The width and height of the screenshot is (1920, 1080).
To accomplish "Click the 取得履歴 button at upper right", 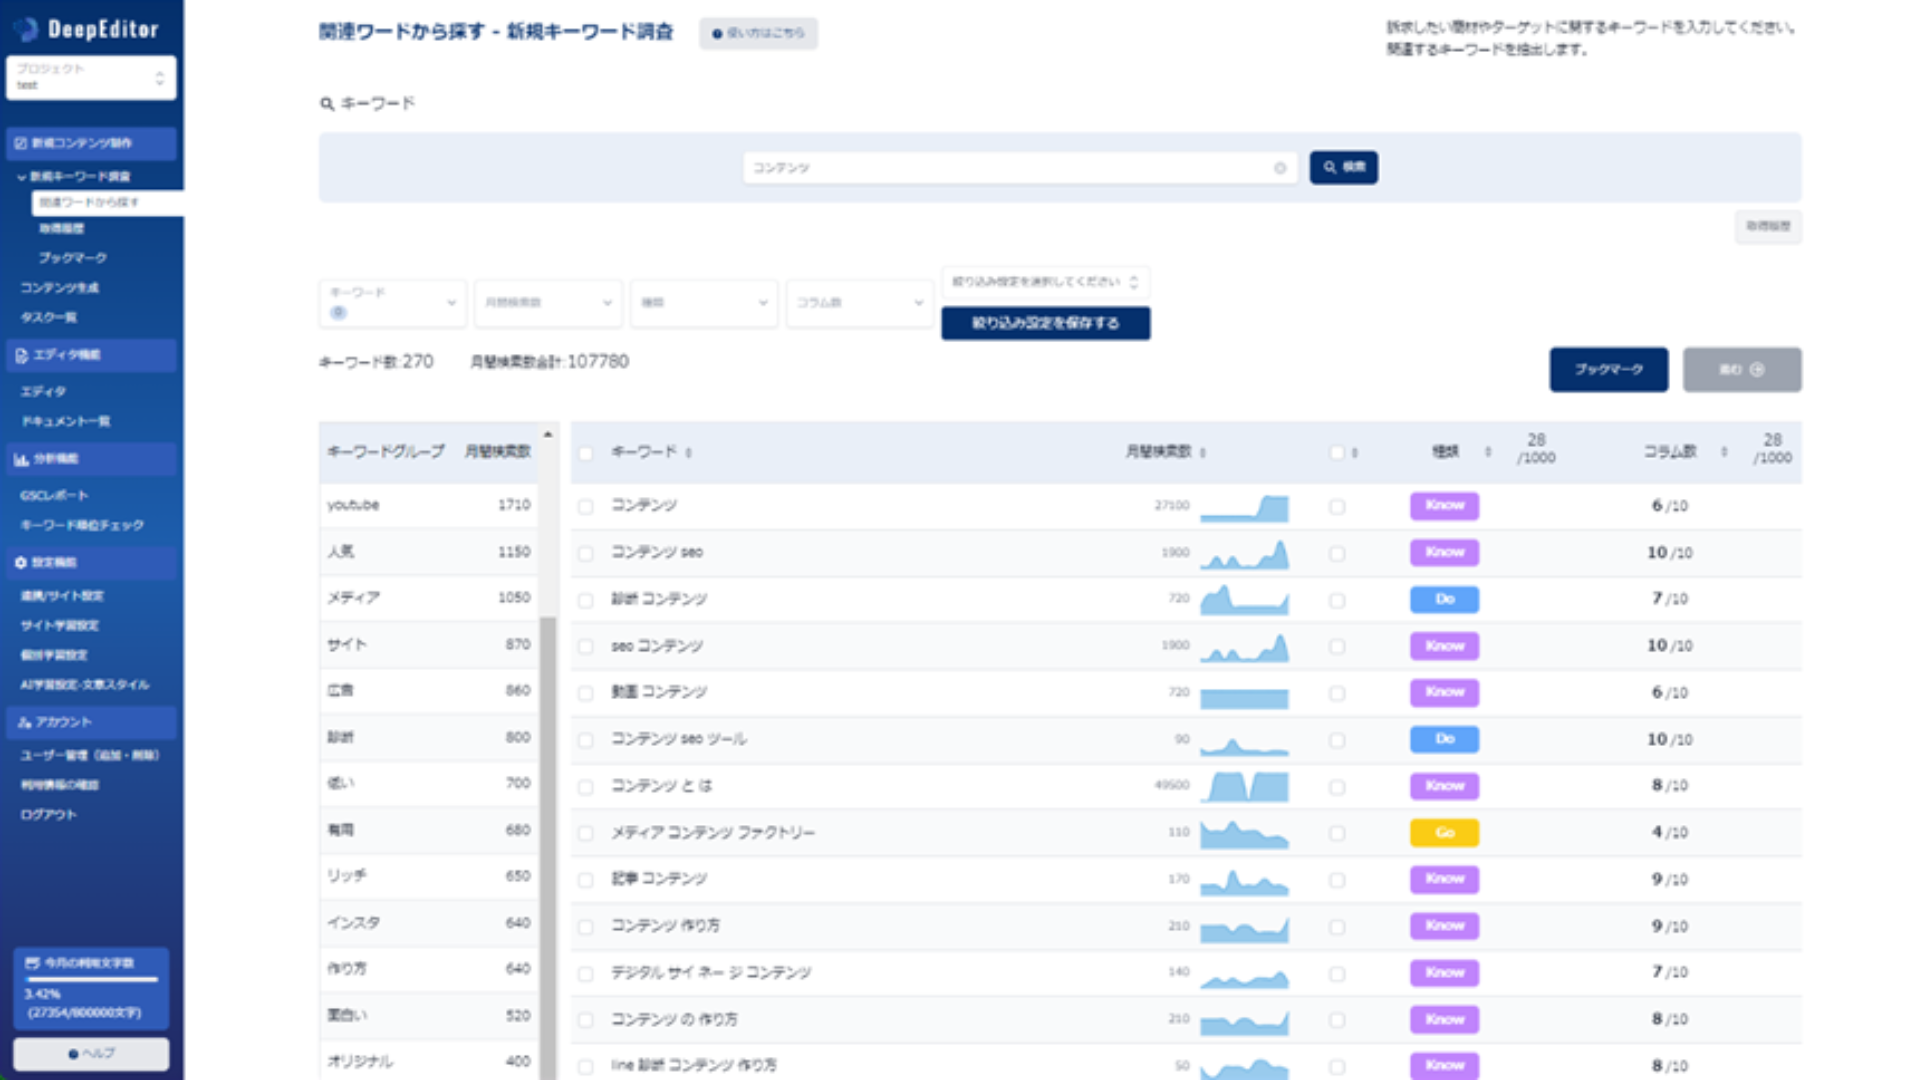I will pyautogui.click(x=1768, y=226).
